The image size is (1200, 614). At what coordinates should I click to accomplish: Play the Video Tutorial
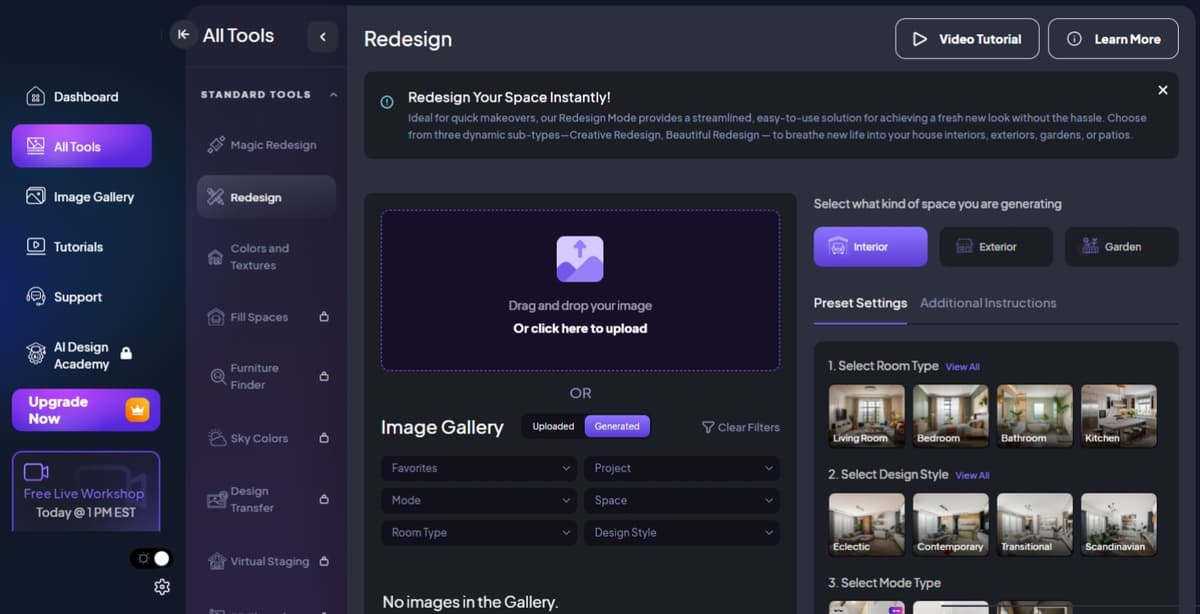click(967, 39)
